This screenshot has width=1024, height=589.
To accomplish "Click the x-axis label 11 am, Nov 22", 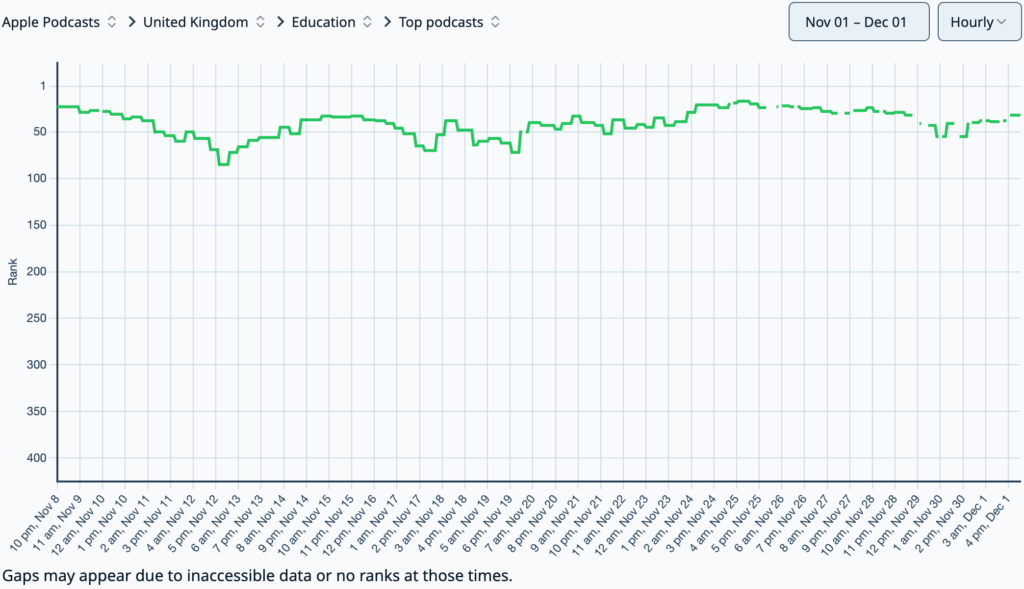I will tap(598, 526).
